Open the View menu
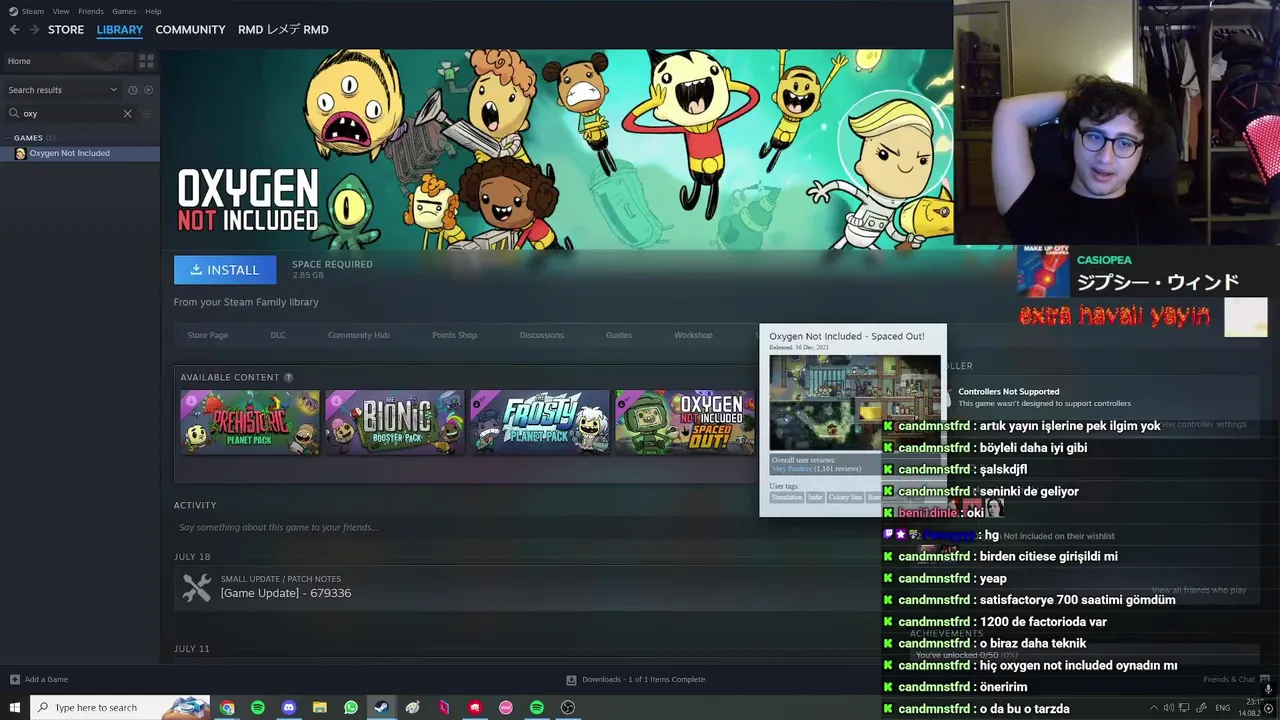The width and height of the screenshot is (1280, 720). click(61, 11)
